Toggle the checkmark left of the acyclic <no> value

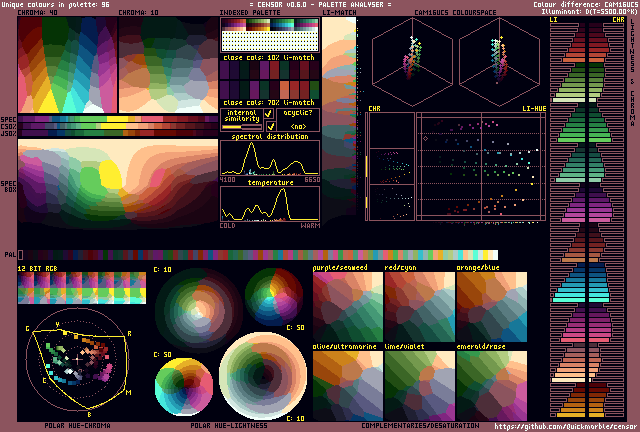[271, 126]
